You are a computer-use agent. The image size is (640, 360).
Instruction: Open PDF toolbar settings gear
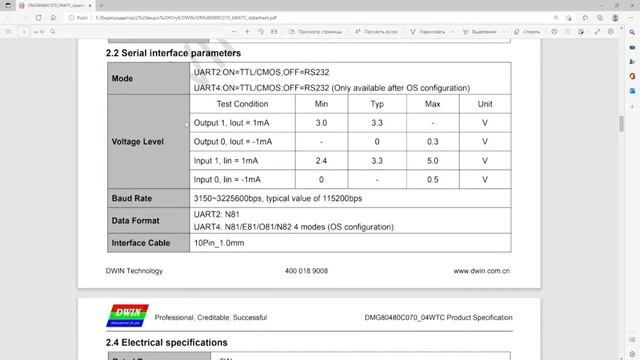pyautogui.click(x=611, y=31)
